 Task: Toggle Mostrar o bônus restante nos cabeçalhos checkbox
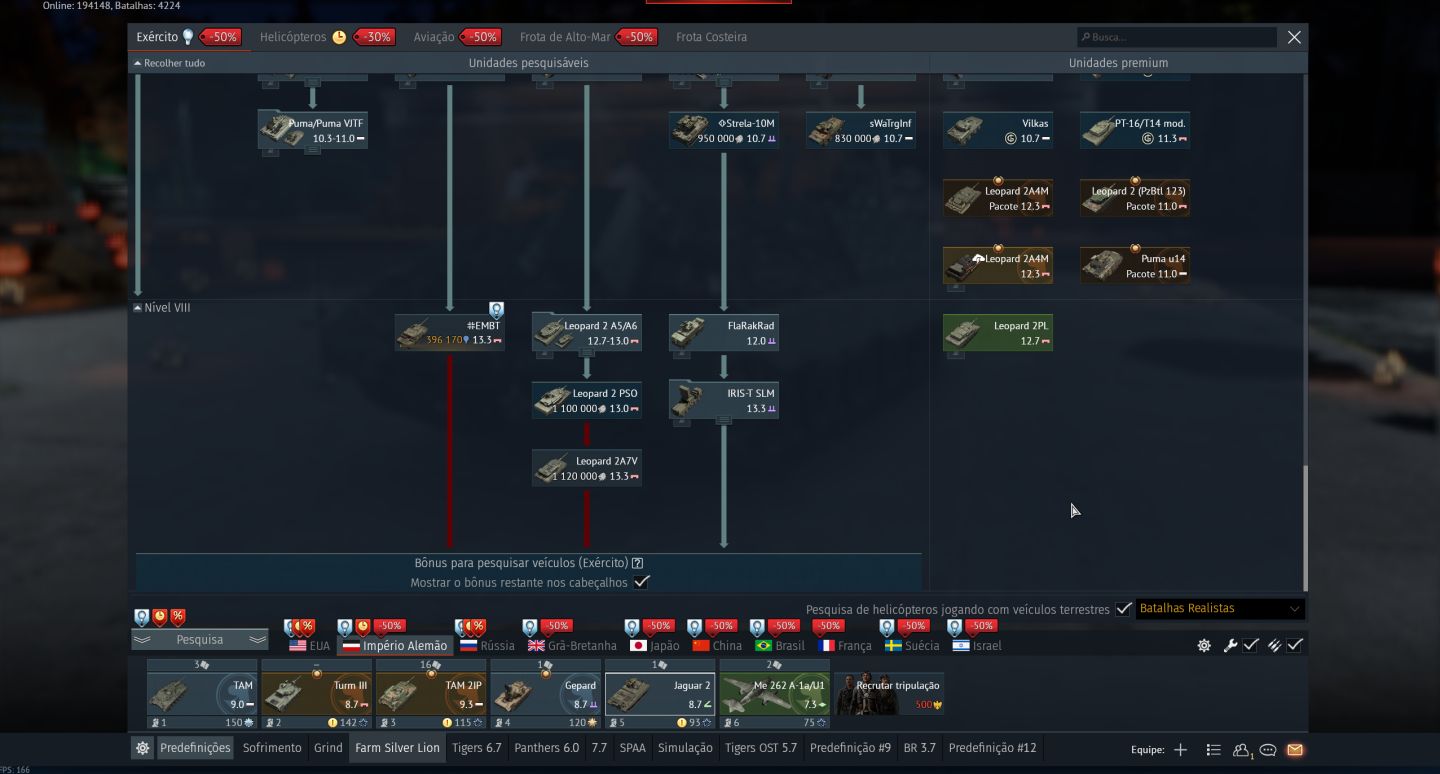[642, 582]
